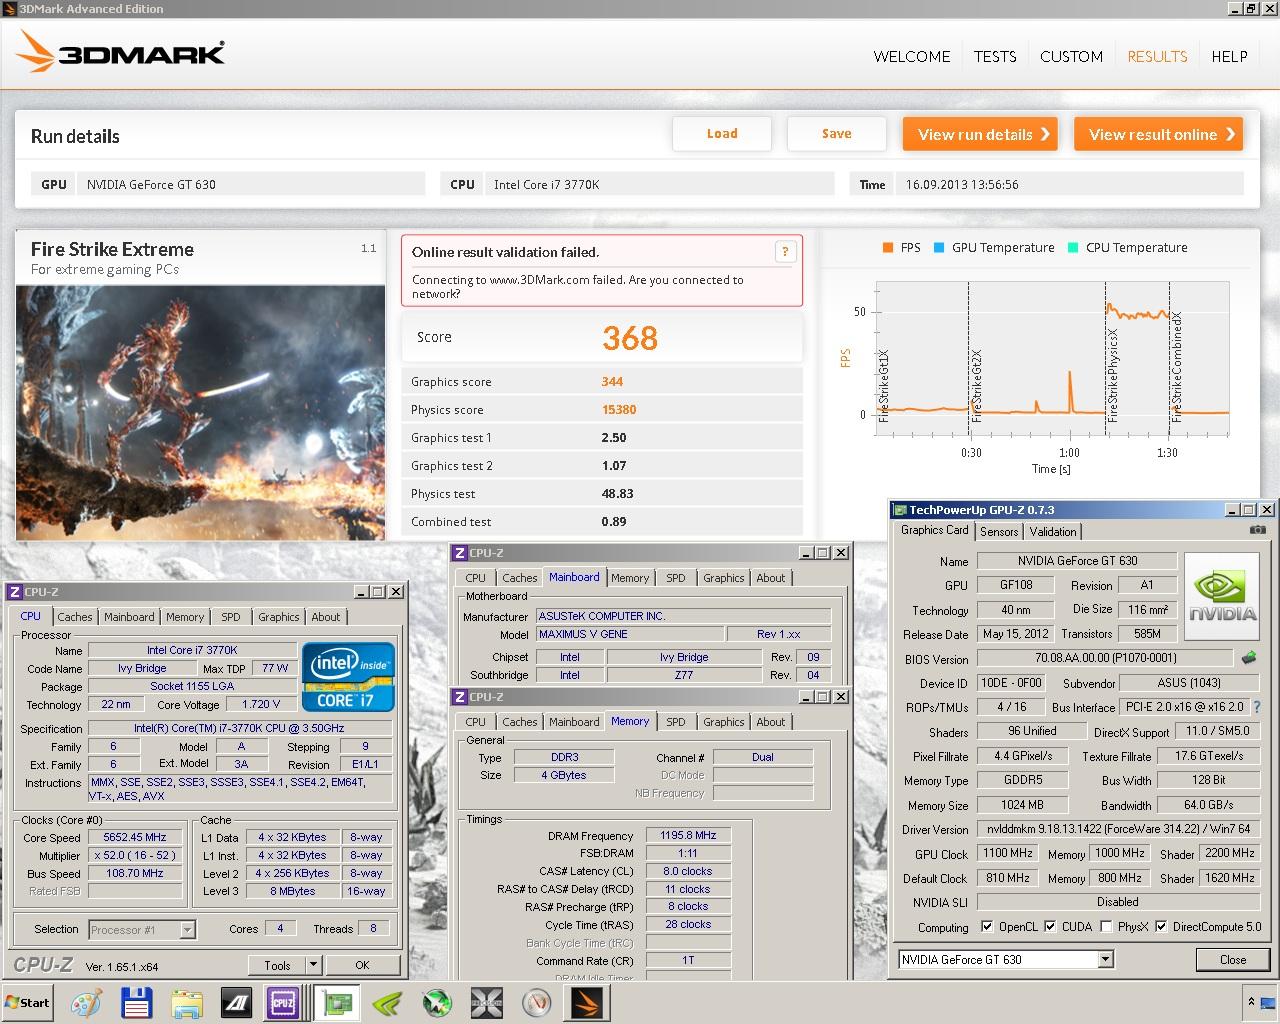Select About tab in left CPU-Z window

326,617
